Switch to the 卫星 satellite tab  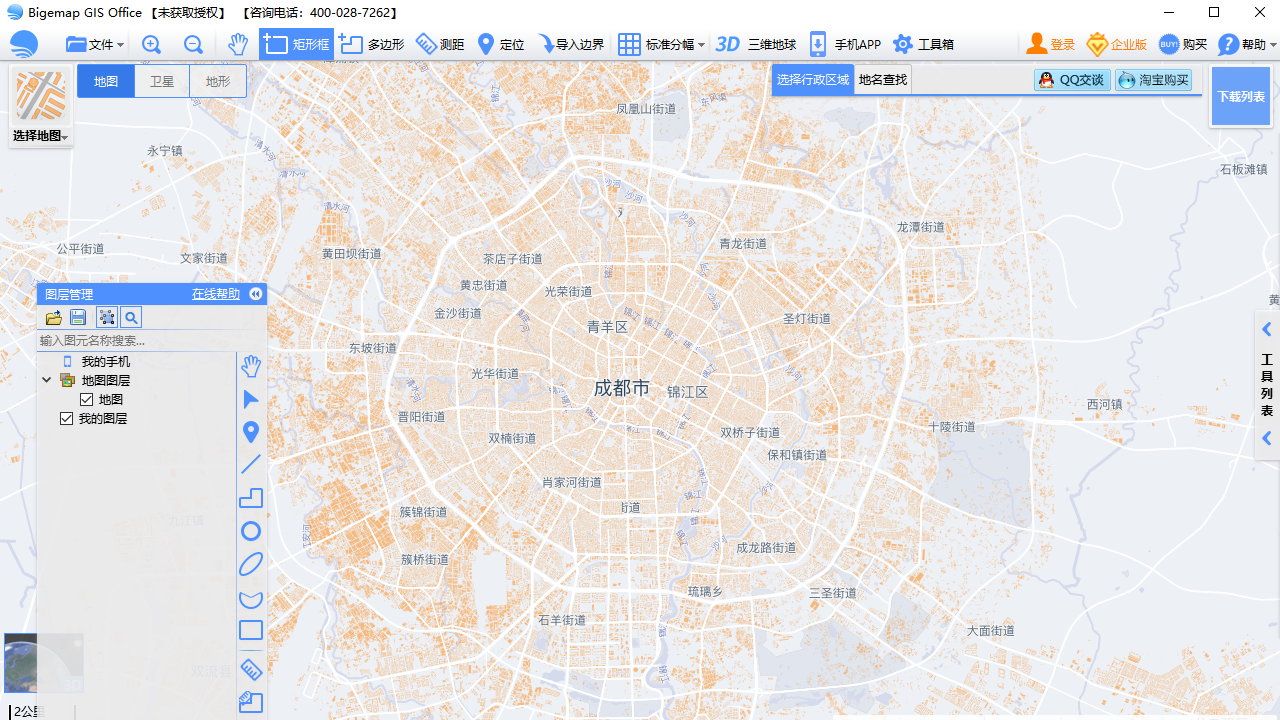(x=161, y=81)
